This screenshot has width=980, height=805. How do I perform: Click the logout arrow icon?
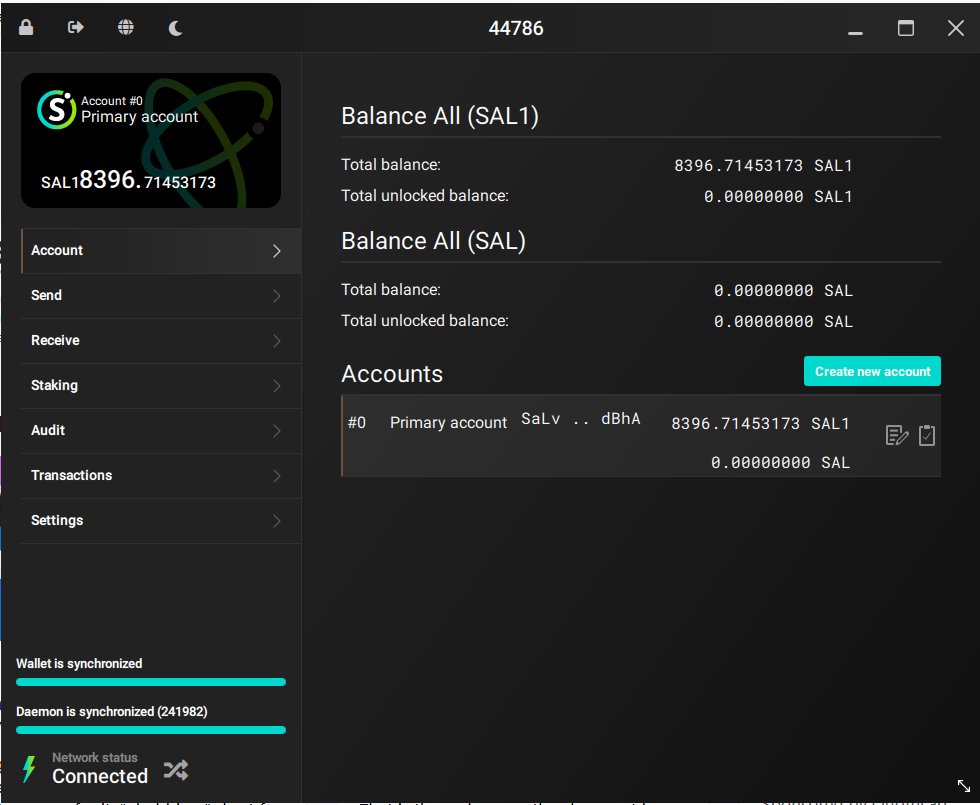(76, 28)
